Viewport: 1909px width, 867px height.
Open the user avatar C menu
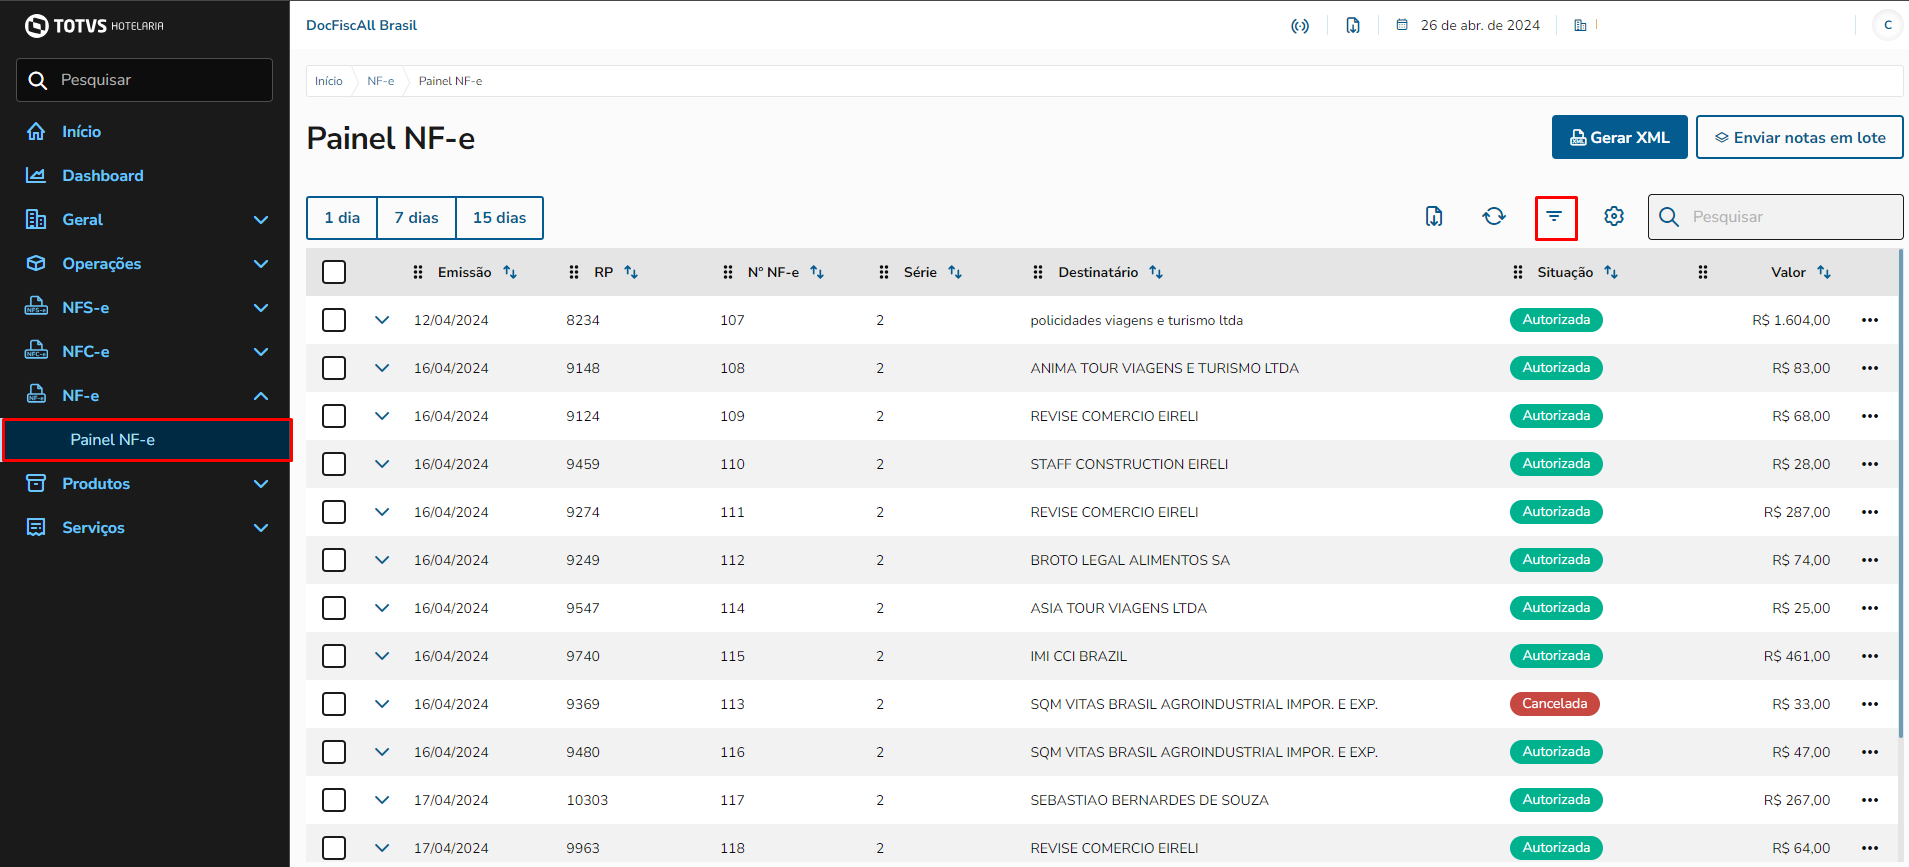[x=1888, y=26]
